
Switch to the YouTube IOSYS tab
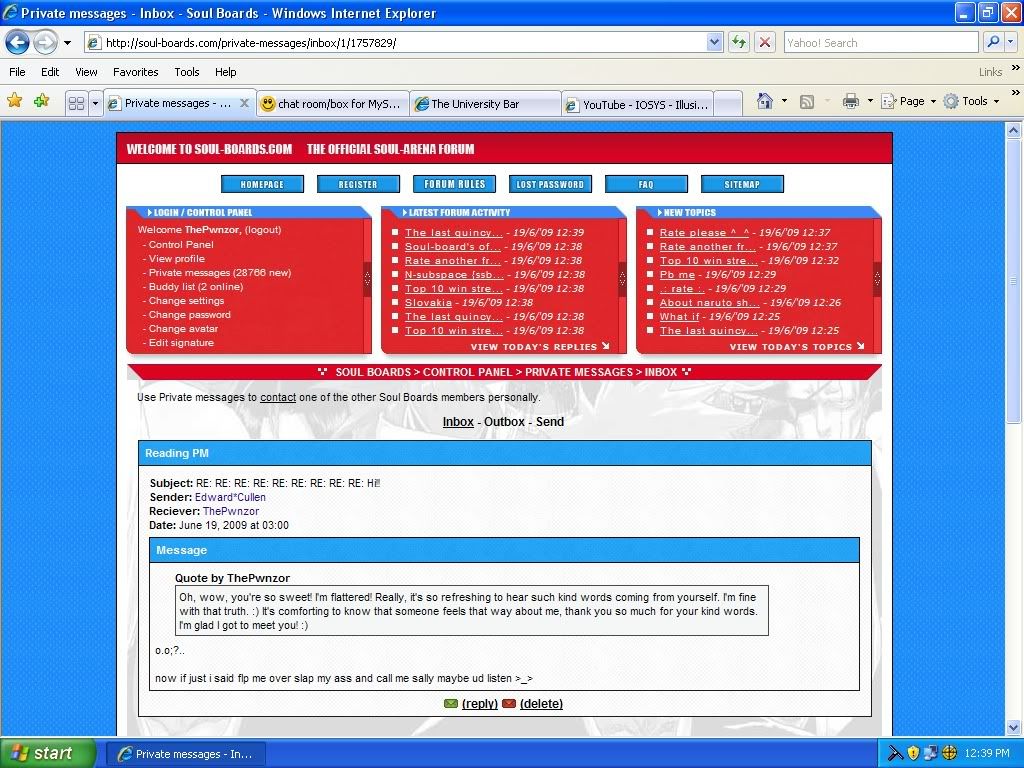pyautogui.click(x=638, y=104)
